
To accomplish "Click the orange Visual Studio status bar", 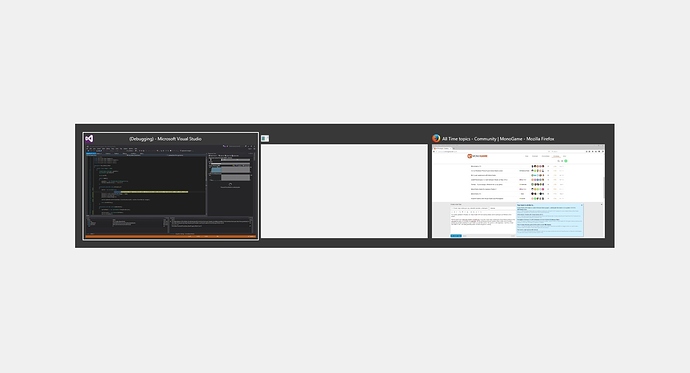I will [171, 237].
